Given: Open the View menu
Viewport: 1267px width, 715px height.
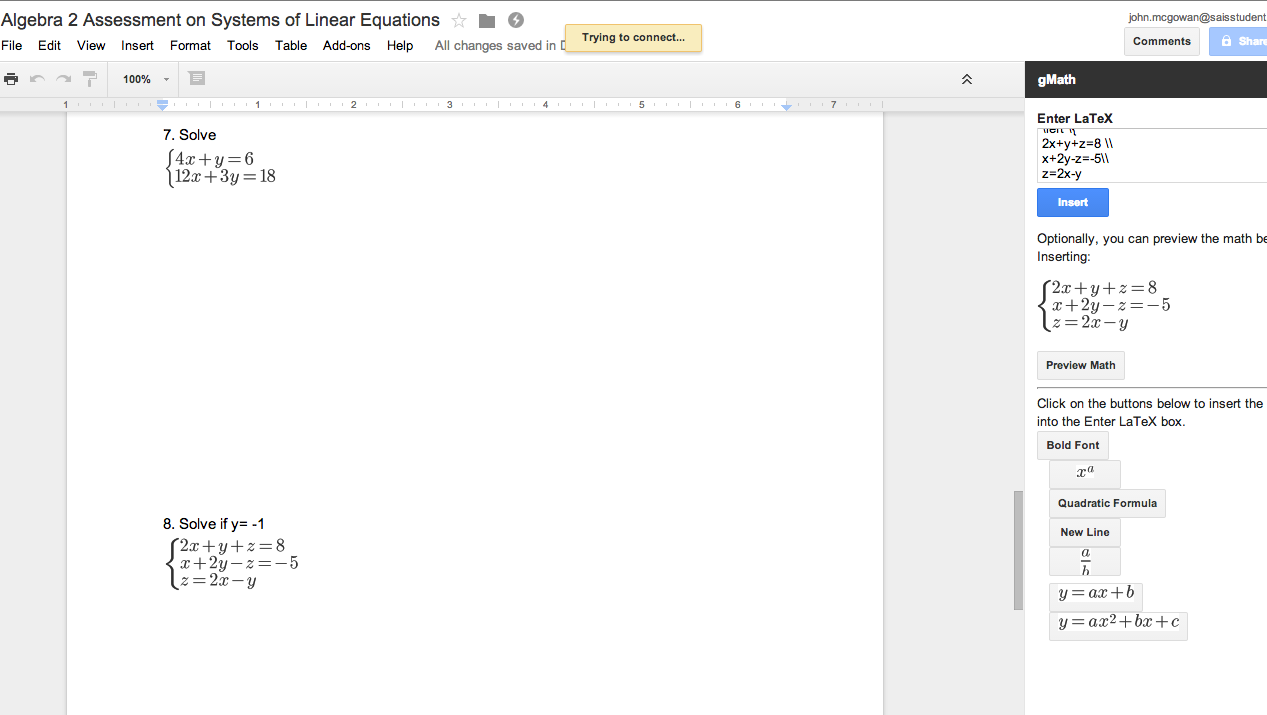Looking at the screenshot, I should (91, 45).
